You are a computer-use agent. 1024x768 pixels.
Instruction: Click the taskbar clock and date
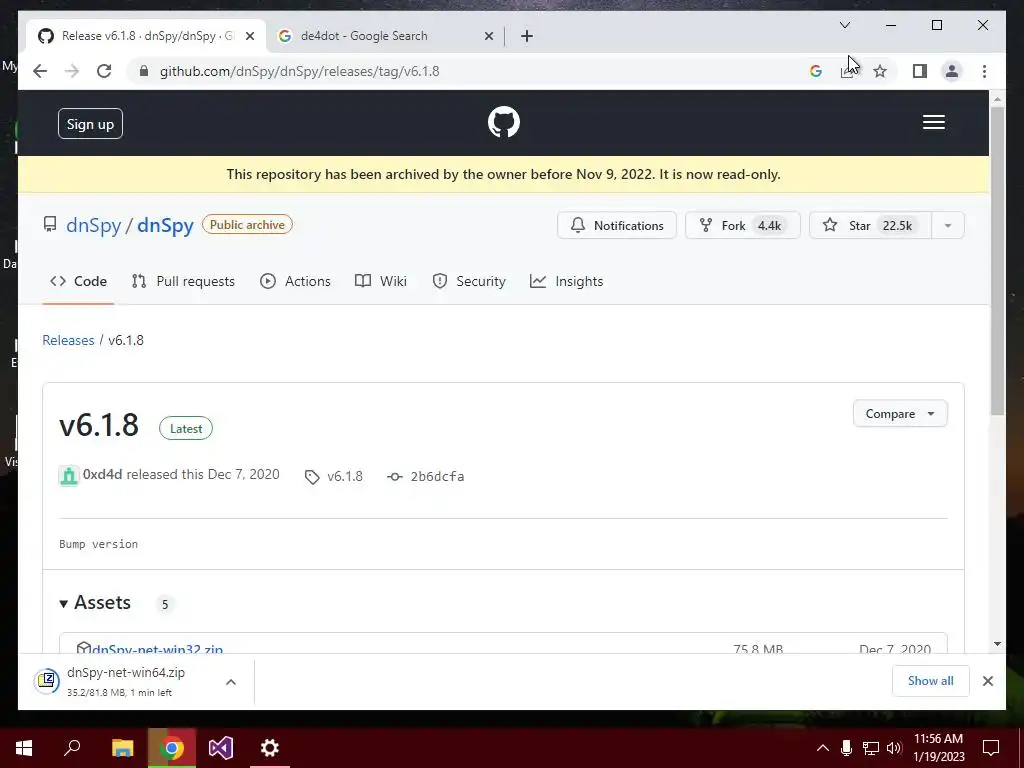tap(938, 748)
